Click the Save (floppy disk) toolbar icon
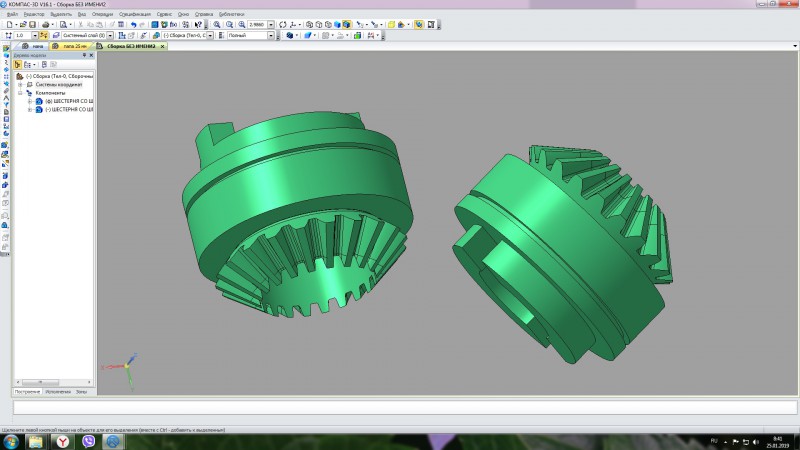Viewport: 800px width, 450px height. 32,24
